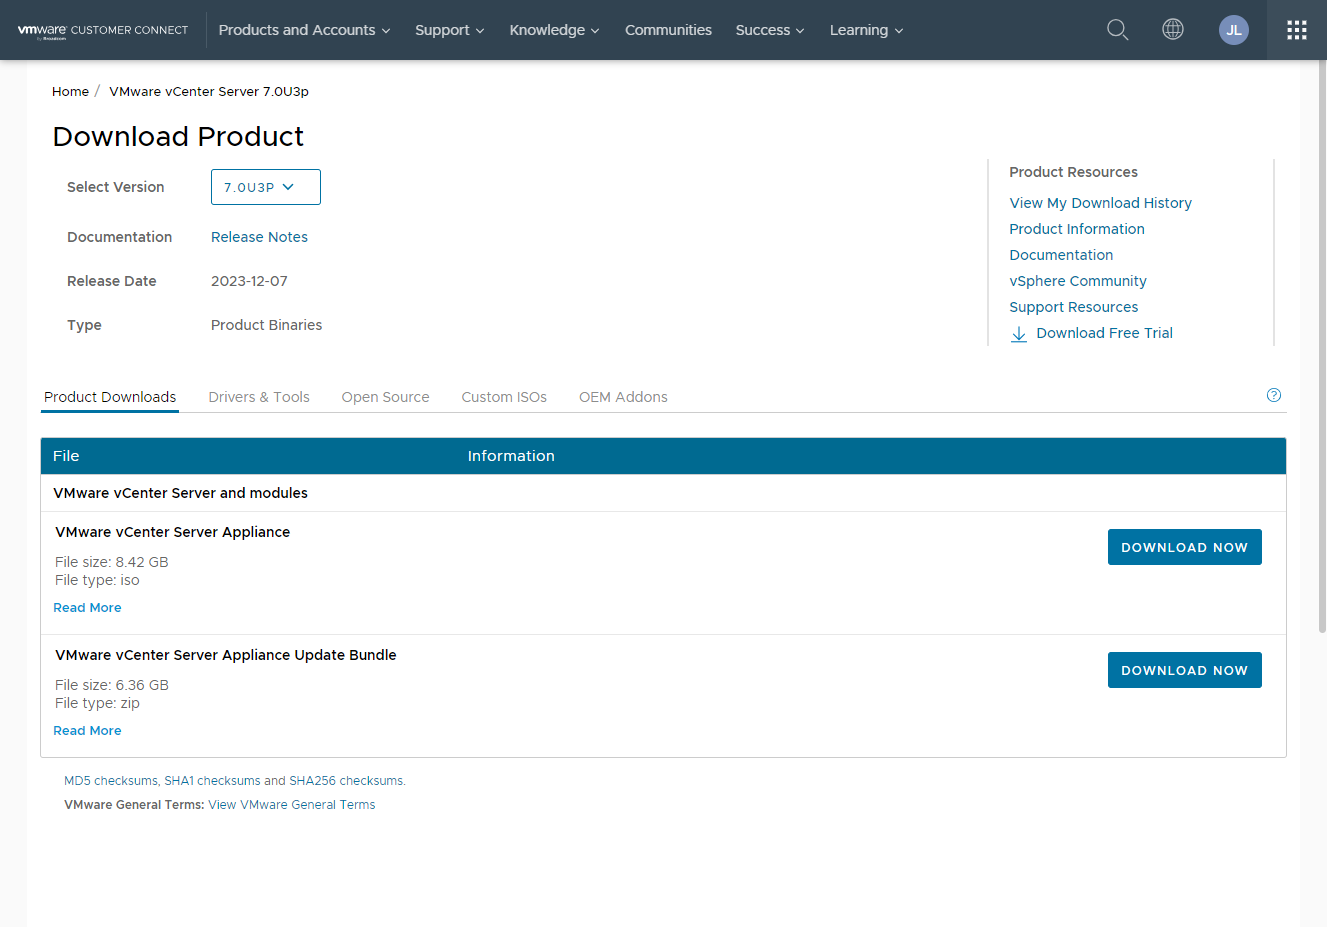Open the Release Notes link

(259, 237)
